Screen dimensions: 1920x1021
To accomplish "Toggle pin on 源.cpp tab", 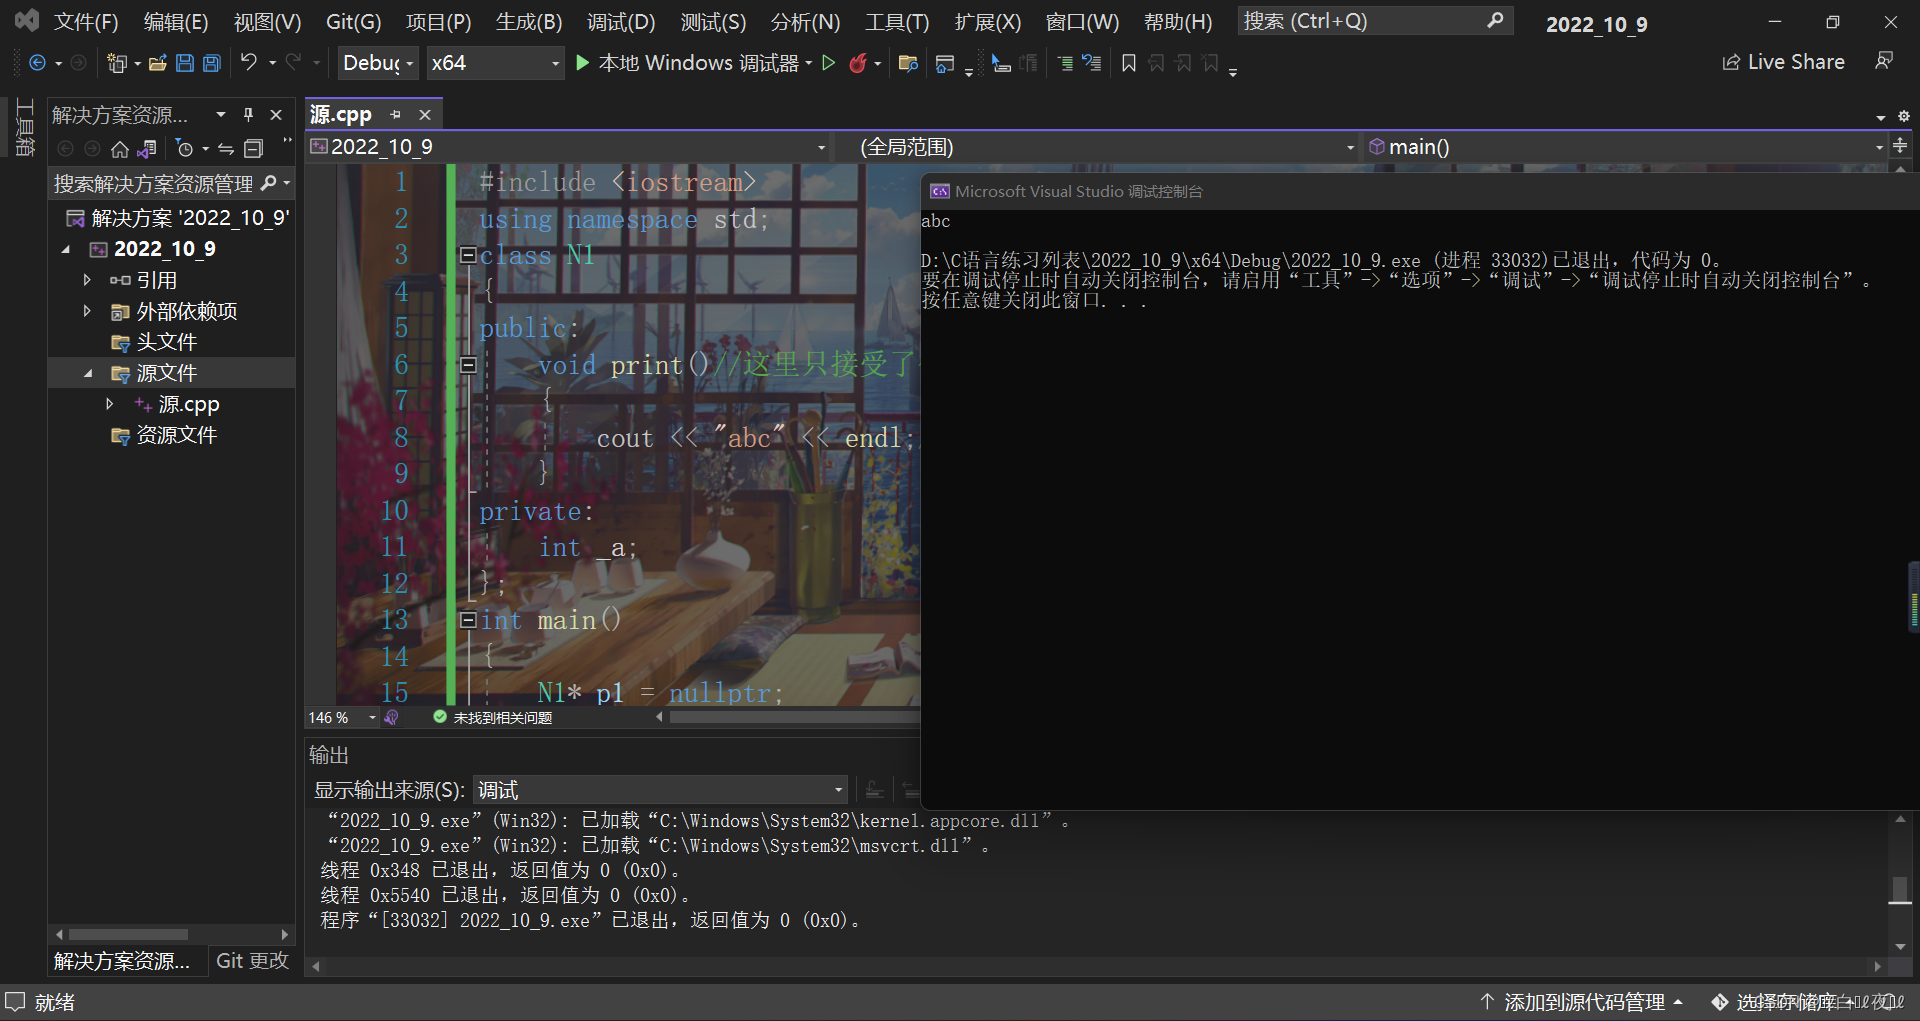I will click(395, 115).
